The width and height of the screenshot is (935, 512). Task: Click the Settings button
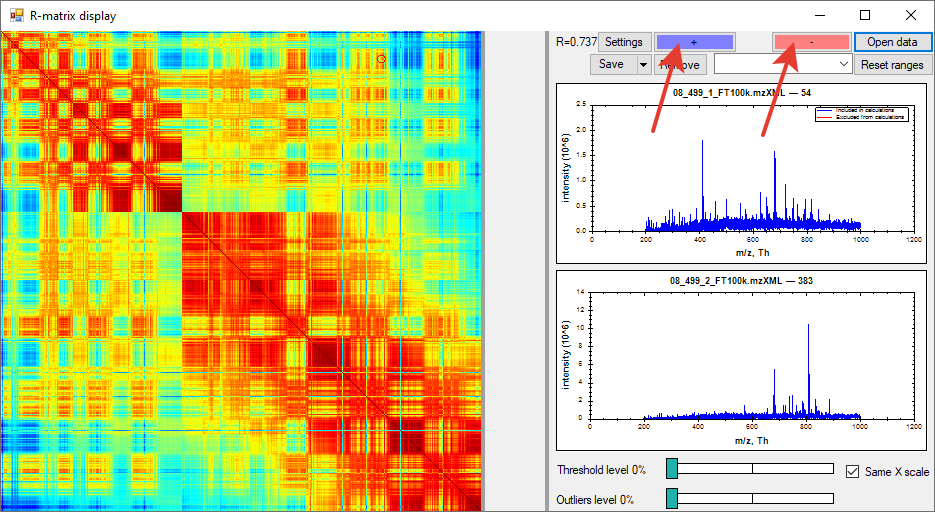(624, 42)
